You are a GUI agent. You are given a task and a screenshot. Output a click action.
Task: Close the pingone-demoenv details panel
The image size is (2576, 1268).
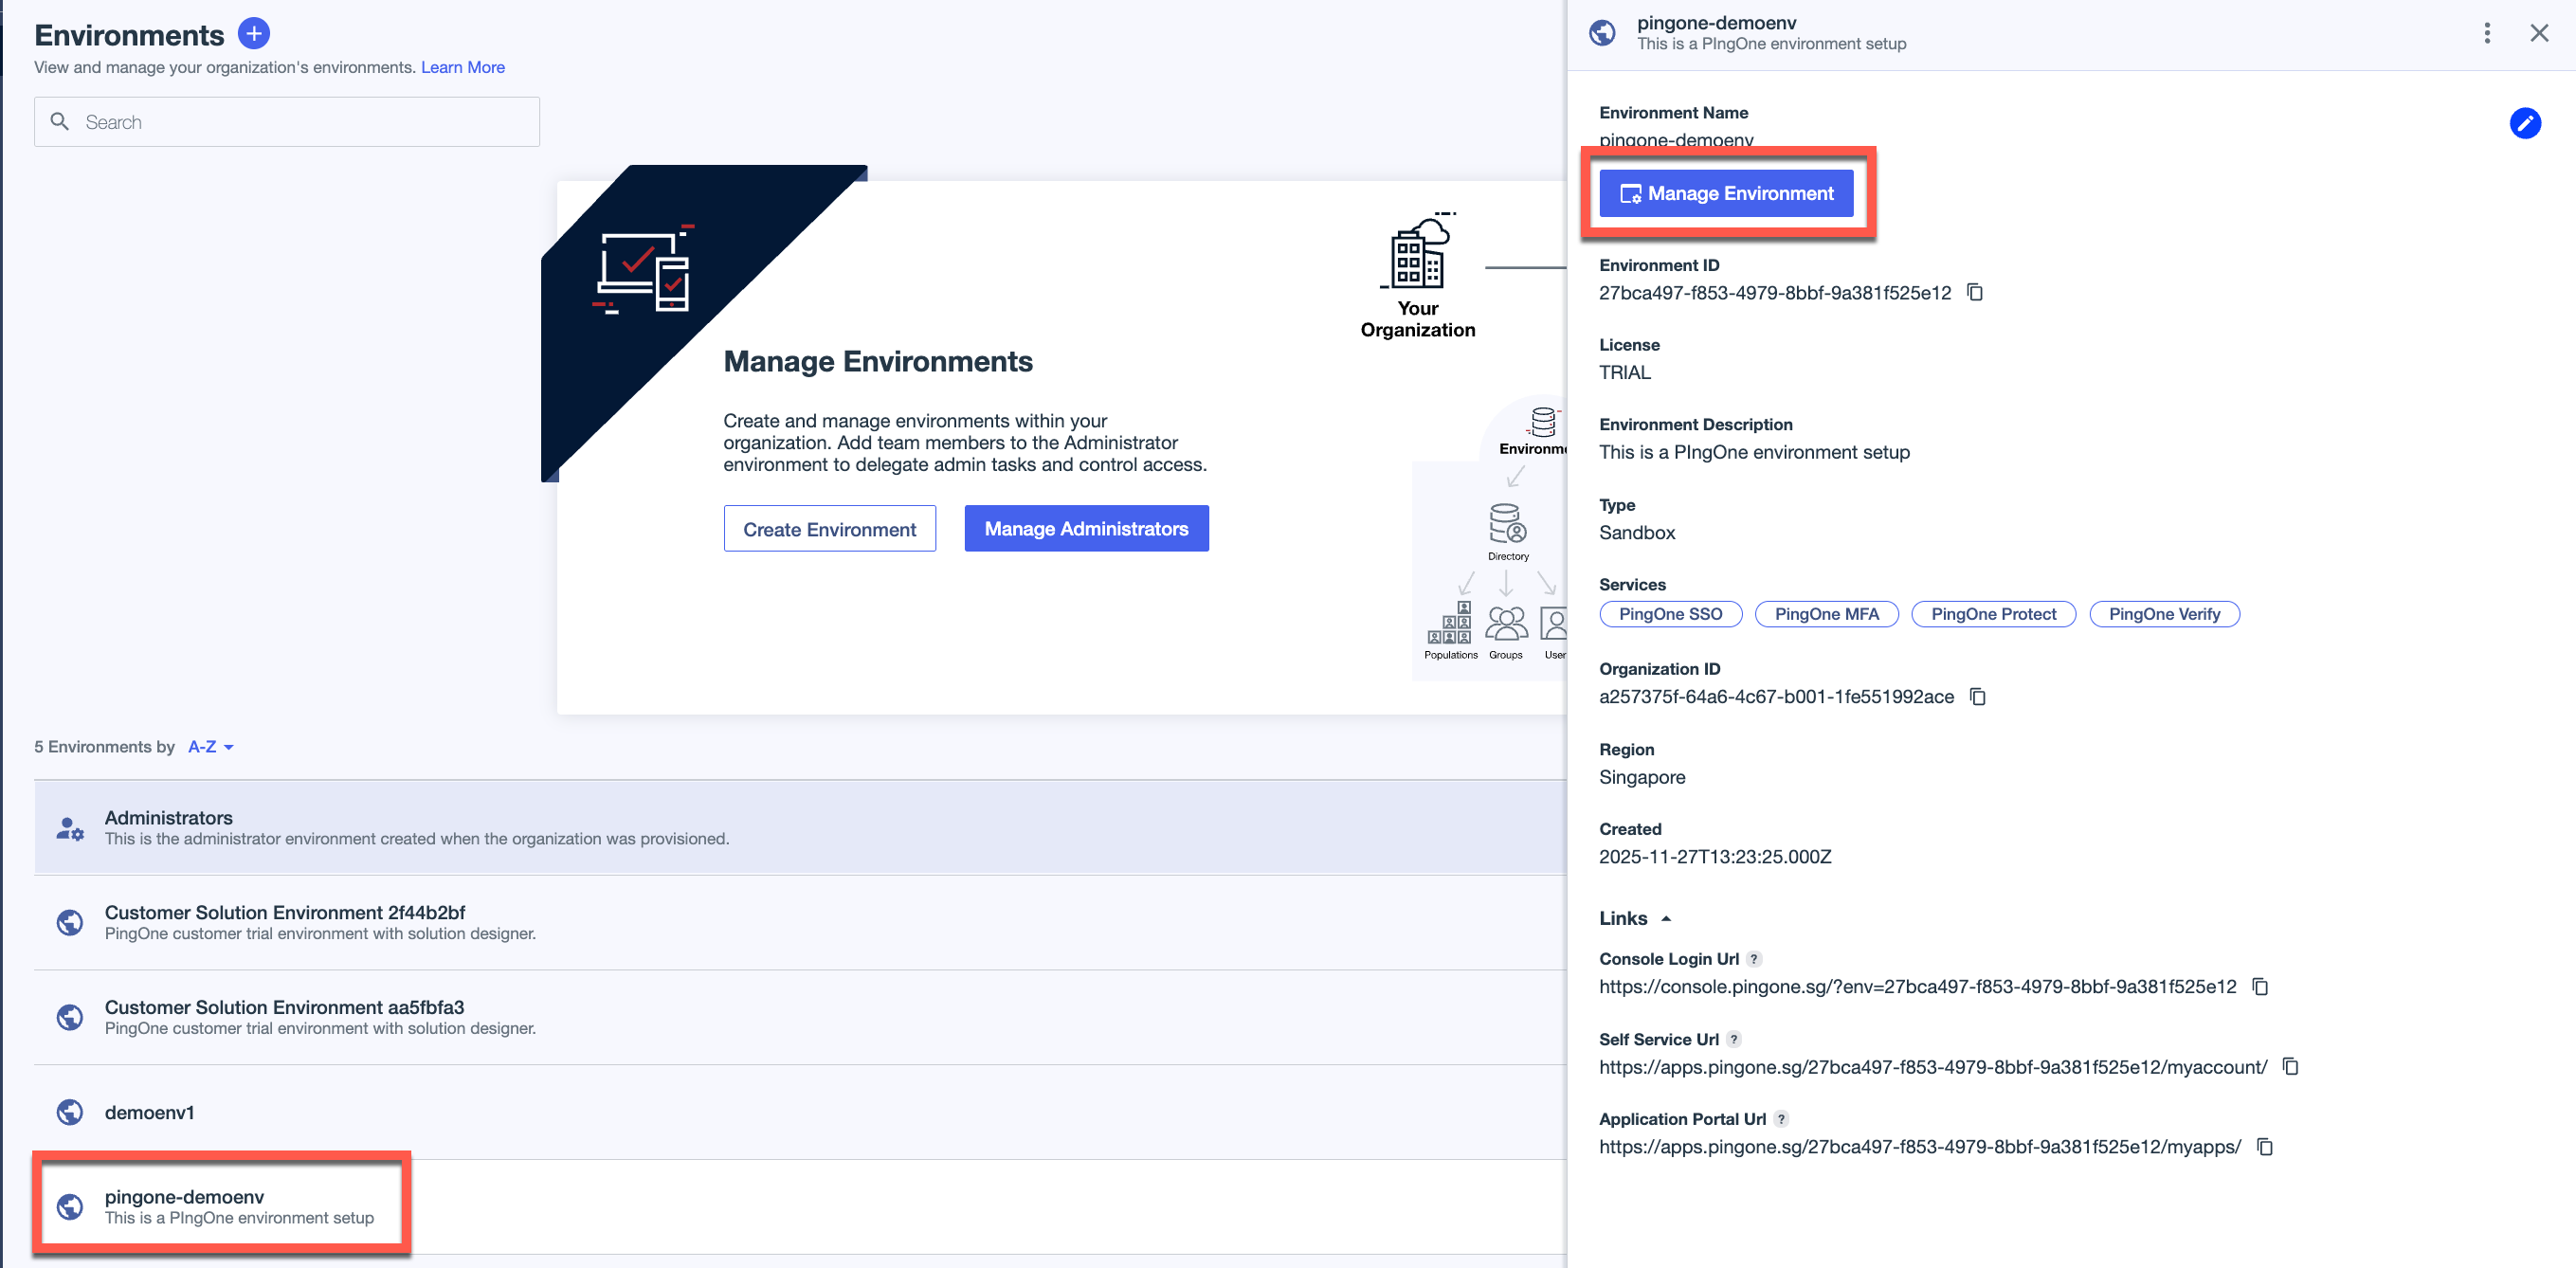tap(2538, 33)
